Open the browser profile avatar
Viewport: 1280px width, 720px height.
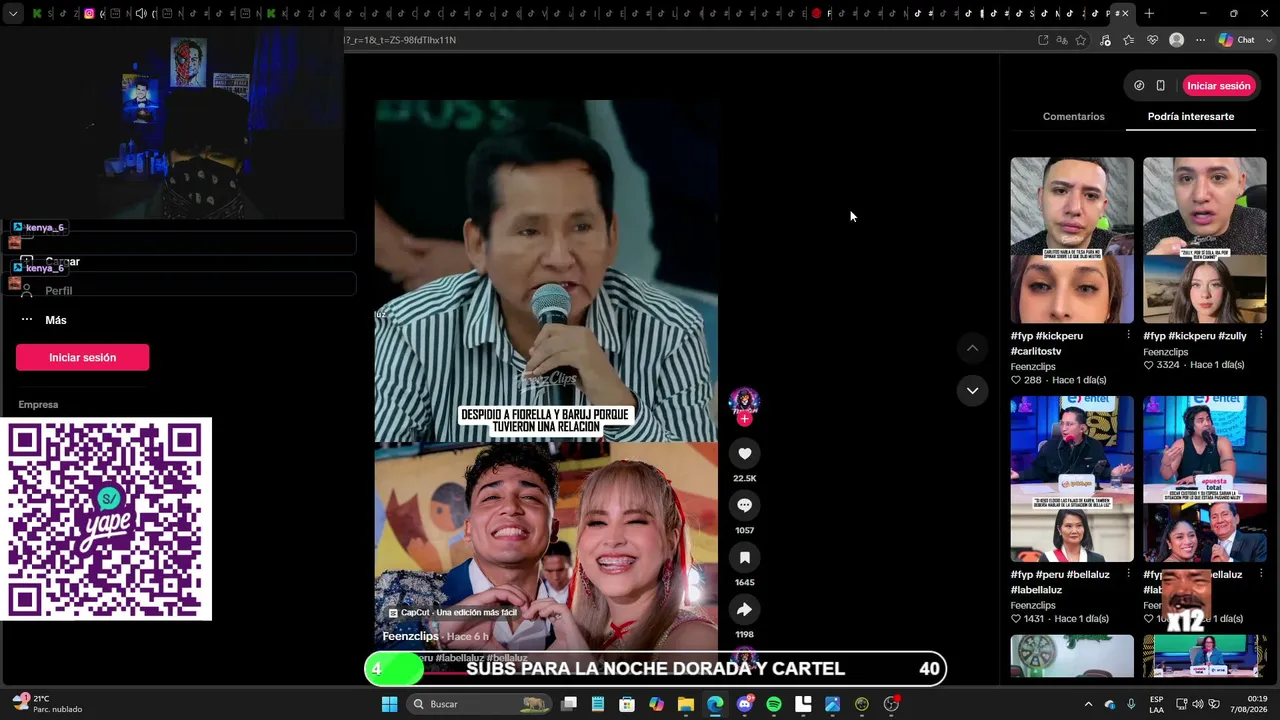tap(1177, 40)
